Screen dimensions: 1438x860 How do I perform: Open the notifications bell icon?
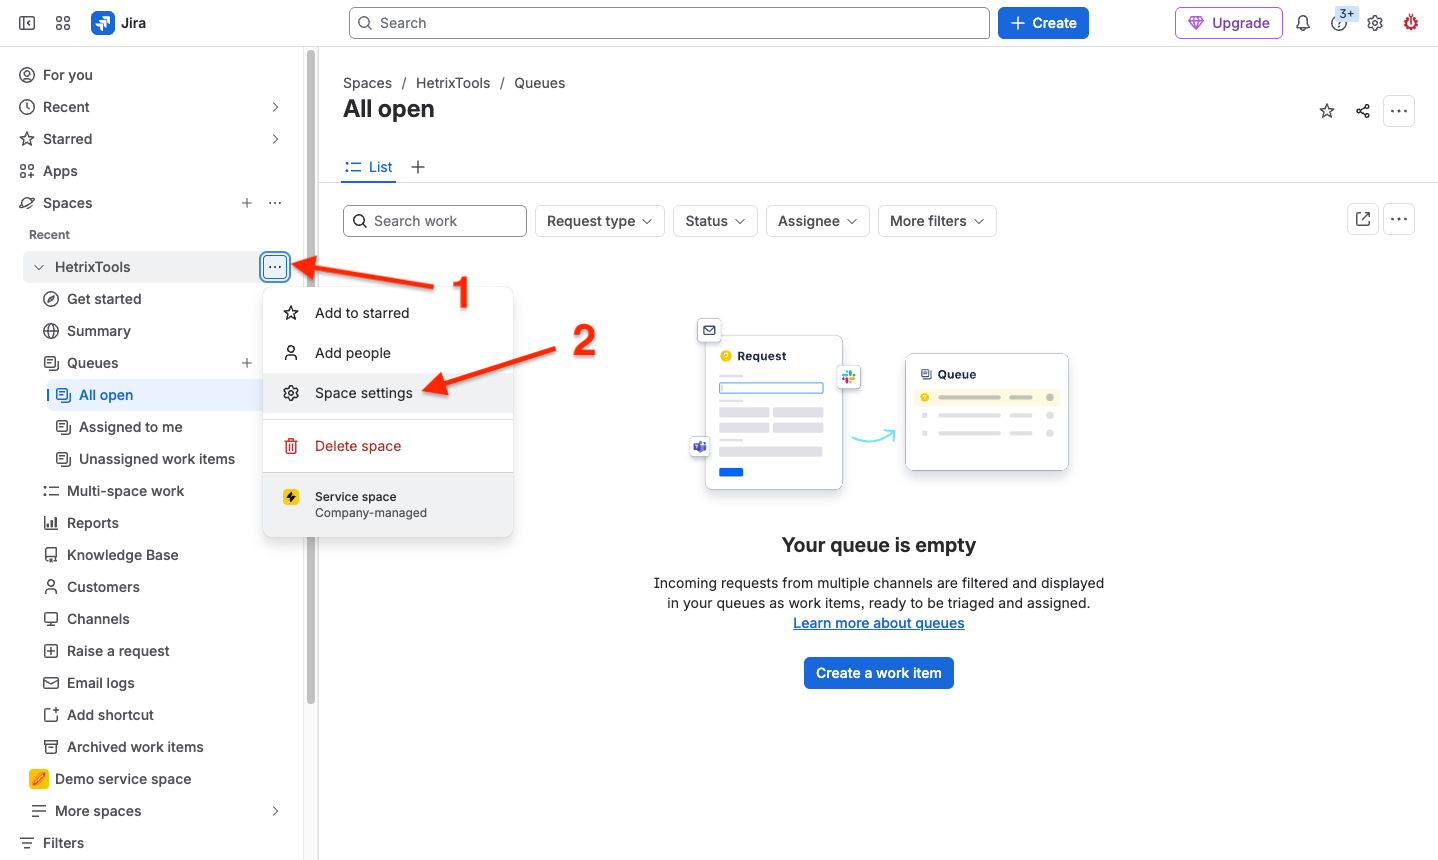(x=1303, y=23)
